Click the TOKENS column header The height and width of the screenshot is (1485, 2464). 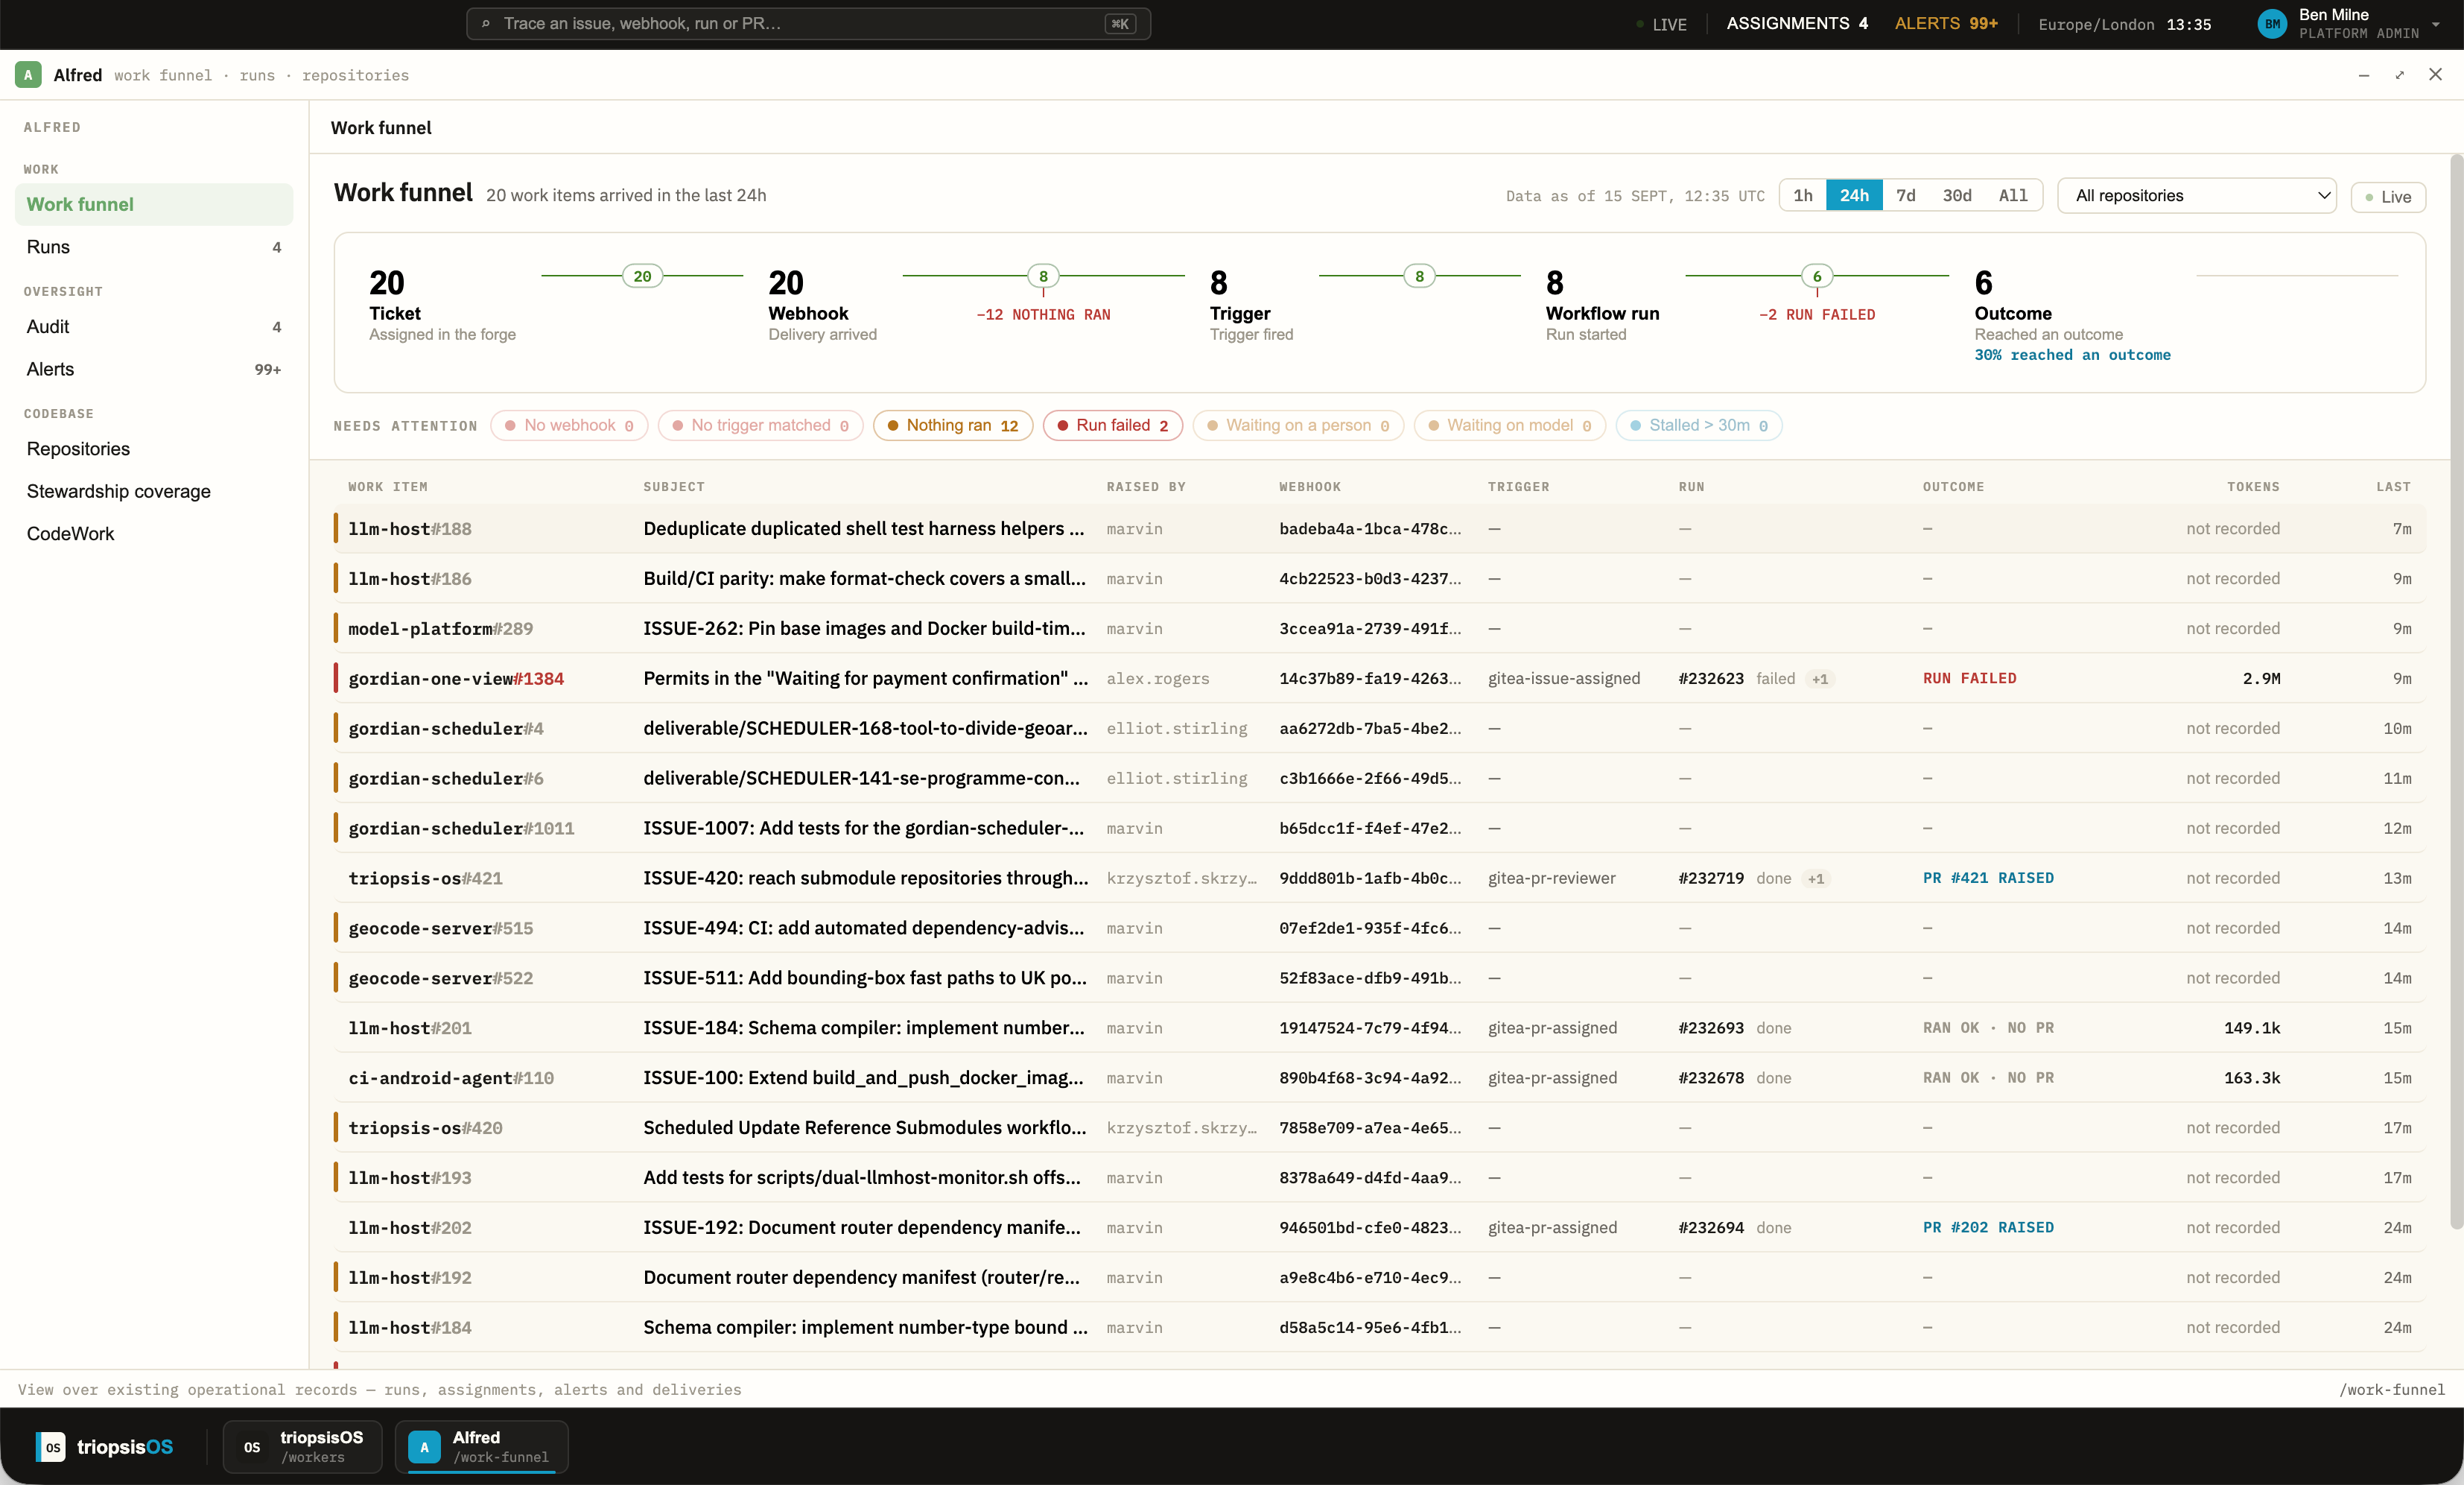tap(2253, 487)
